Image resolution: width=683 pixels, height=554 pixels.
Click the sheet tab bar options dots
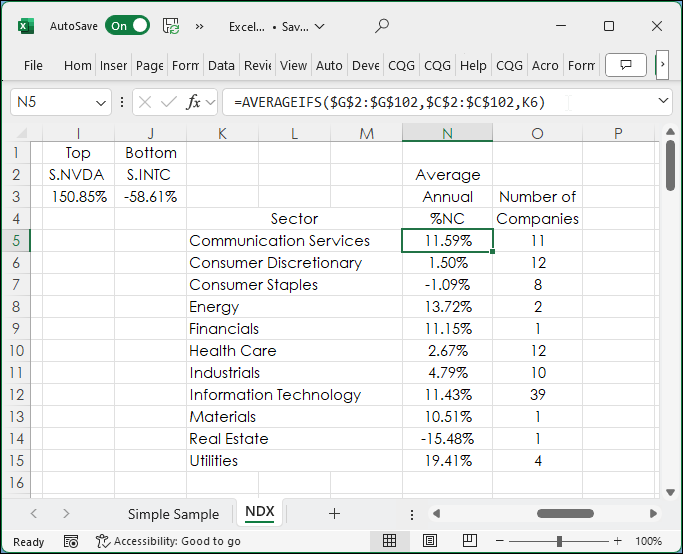(x=412, y=515)
